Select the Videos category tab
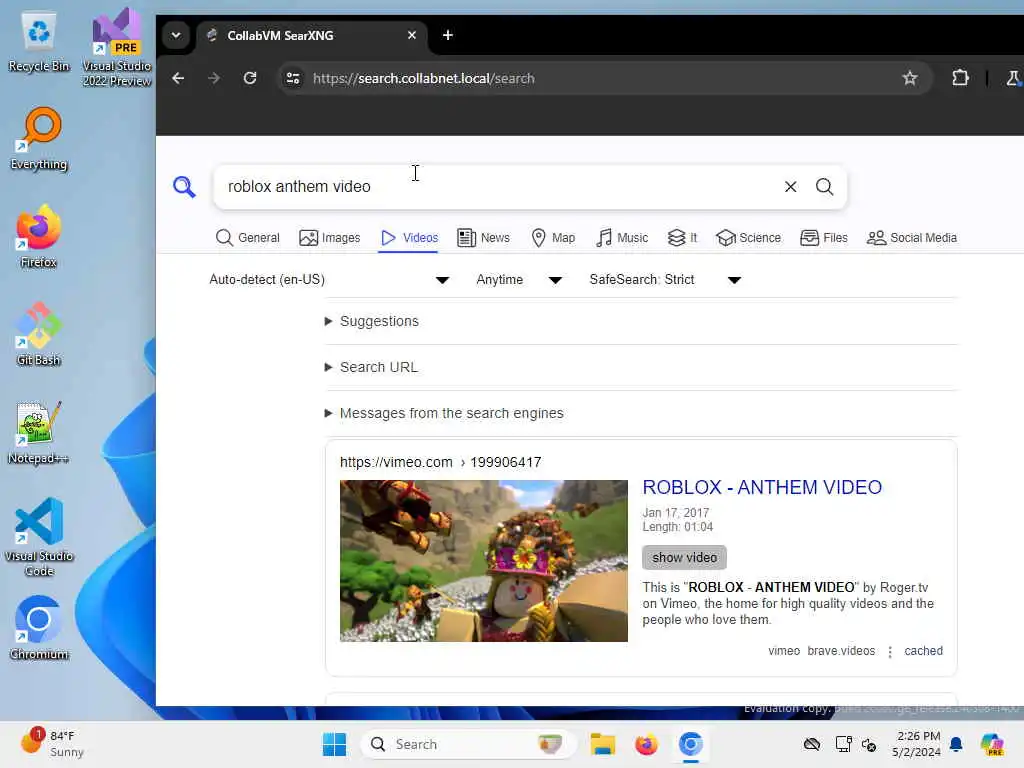 click(x=409, y=238)
